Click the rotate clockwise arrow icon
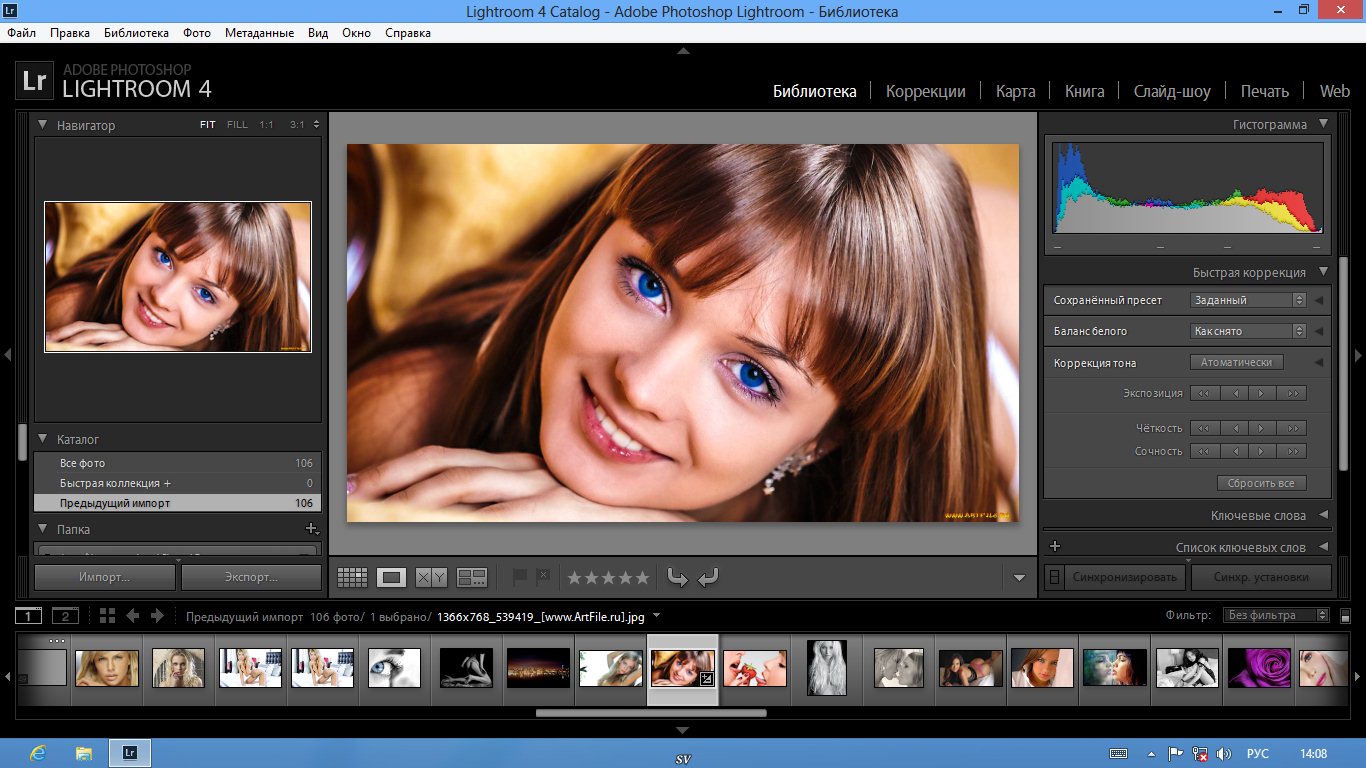This screenshot has width=1366, height=768. pyautogui.click(x=708, y=577)
